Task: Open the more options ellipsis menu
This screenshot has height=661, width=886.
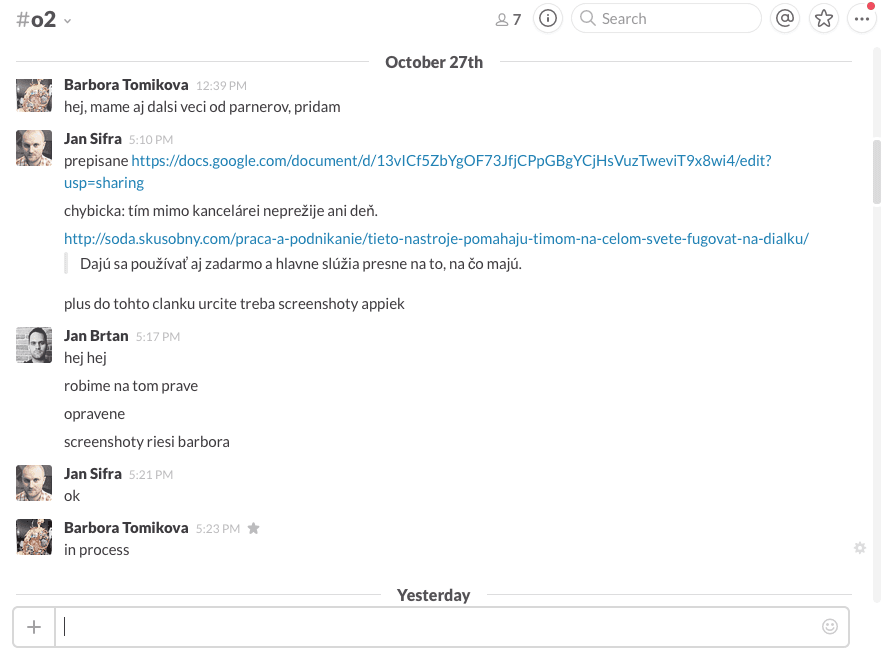Action: tap(861, 19)
